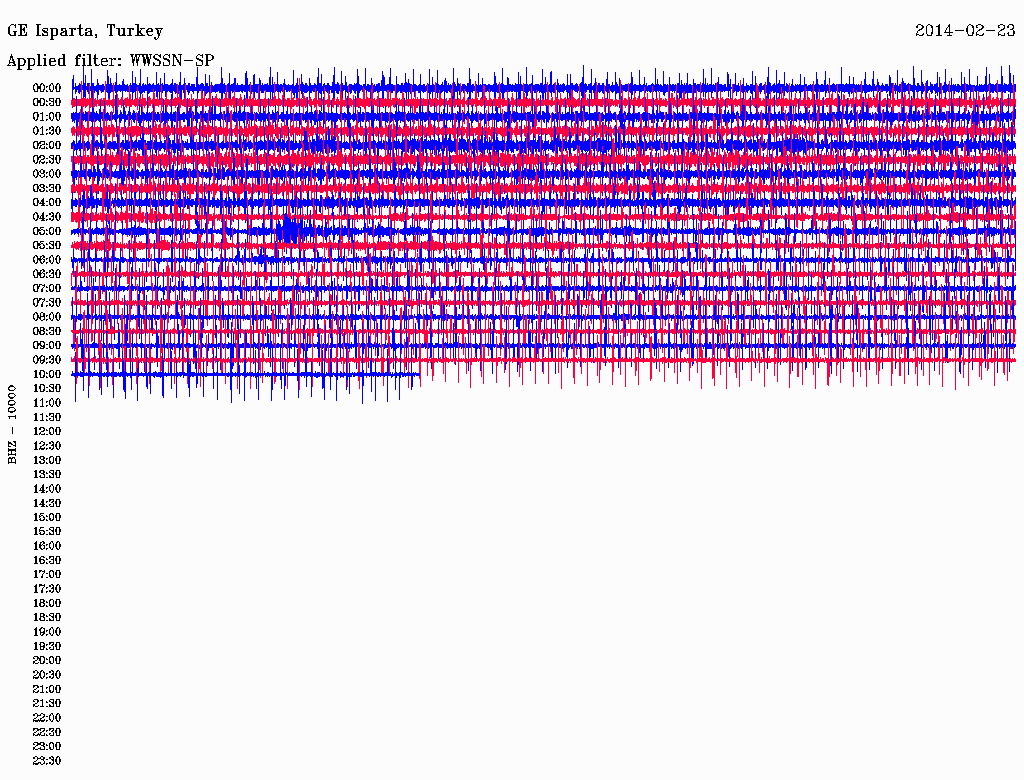Select the 14:30 time label
This screenshot has width=1024, height=780.
click(47, 504)
